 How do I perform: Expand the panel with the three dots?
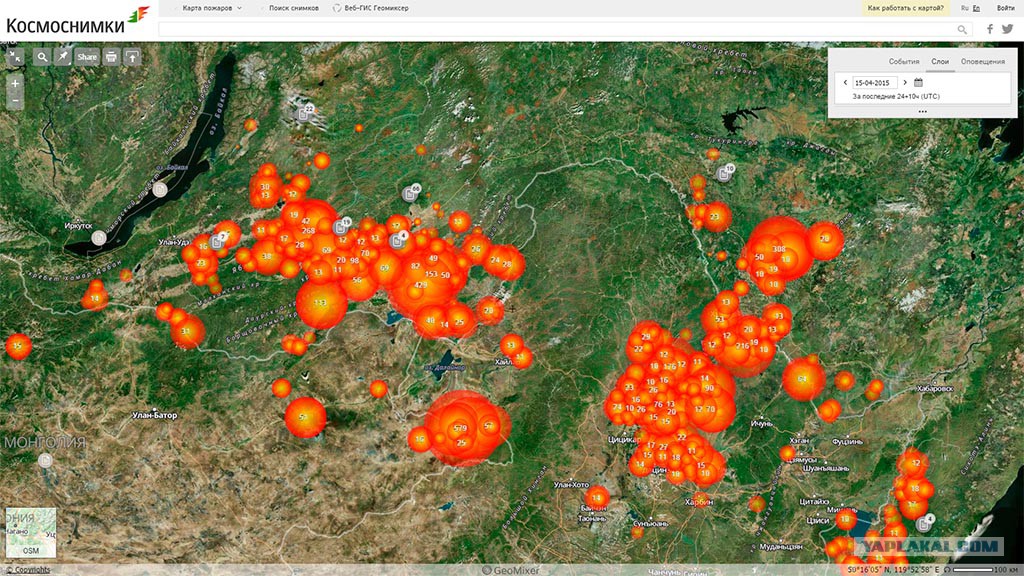point(922,112)
